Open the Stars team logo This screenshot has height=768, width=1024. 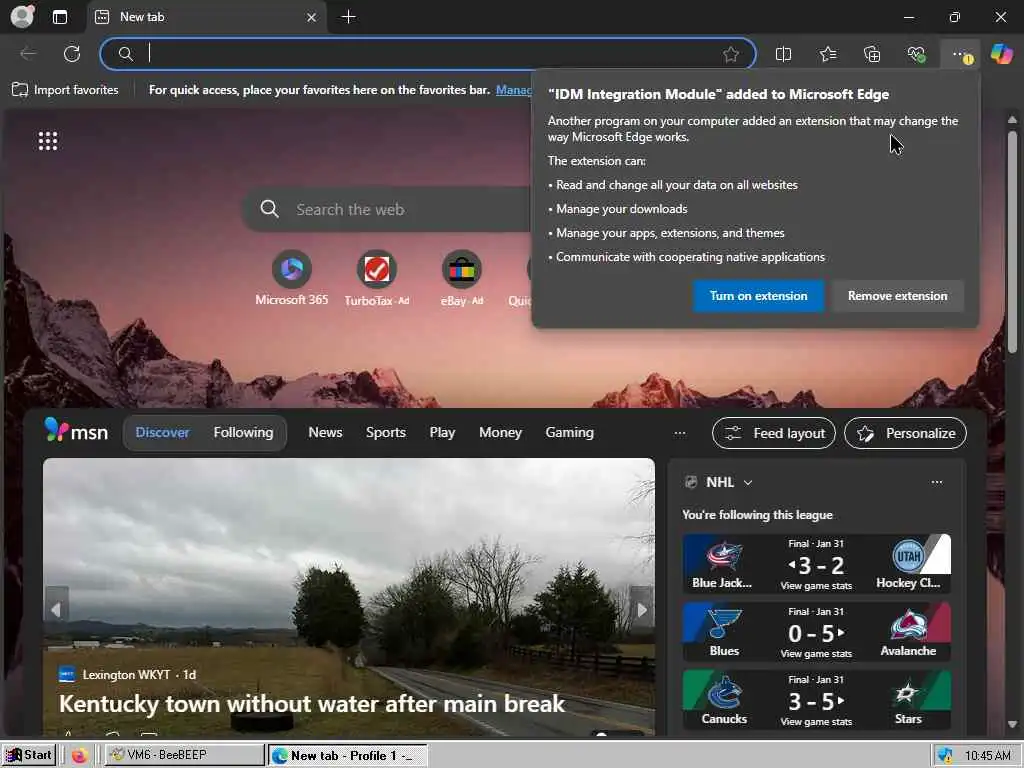click(908, 692)
